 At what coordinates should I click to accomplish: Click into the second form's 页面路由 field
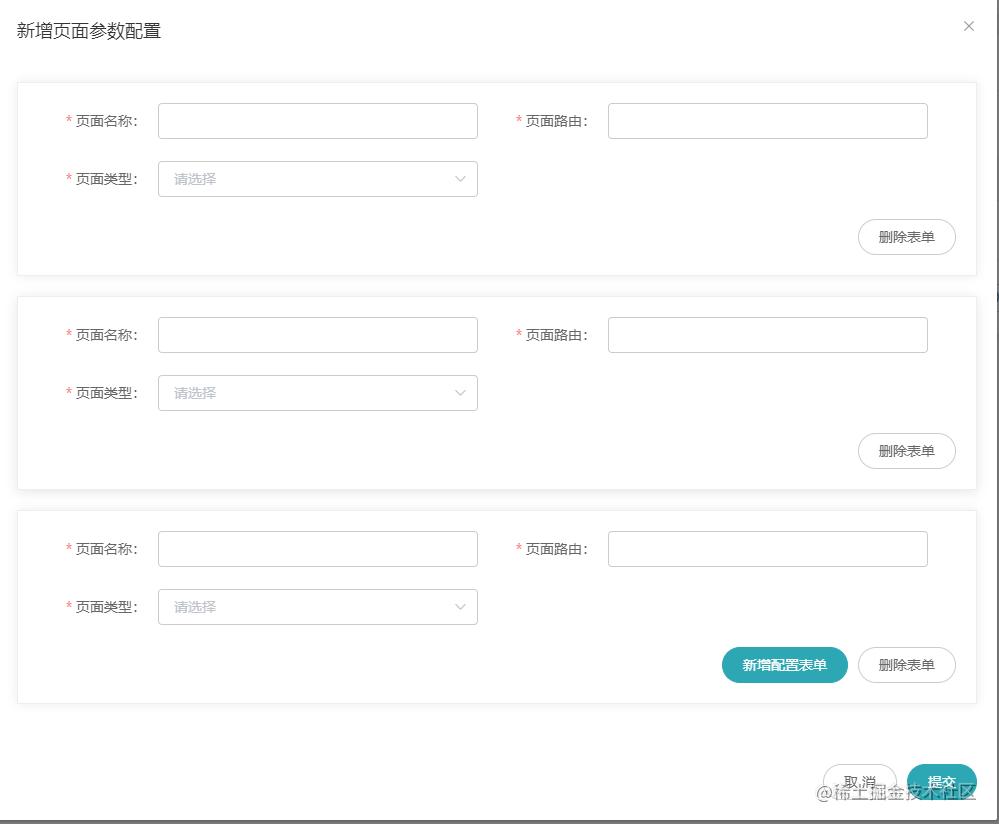[767, 335]
